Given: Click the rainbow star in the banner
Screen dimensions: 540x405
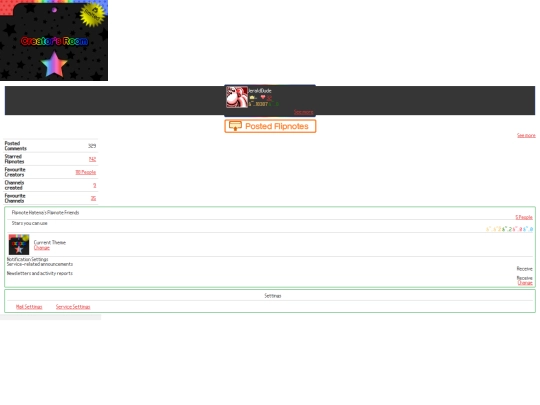Looking at the screenshot, I should pyautogui.click(x=54, y=64).
